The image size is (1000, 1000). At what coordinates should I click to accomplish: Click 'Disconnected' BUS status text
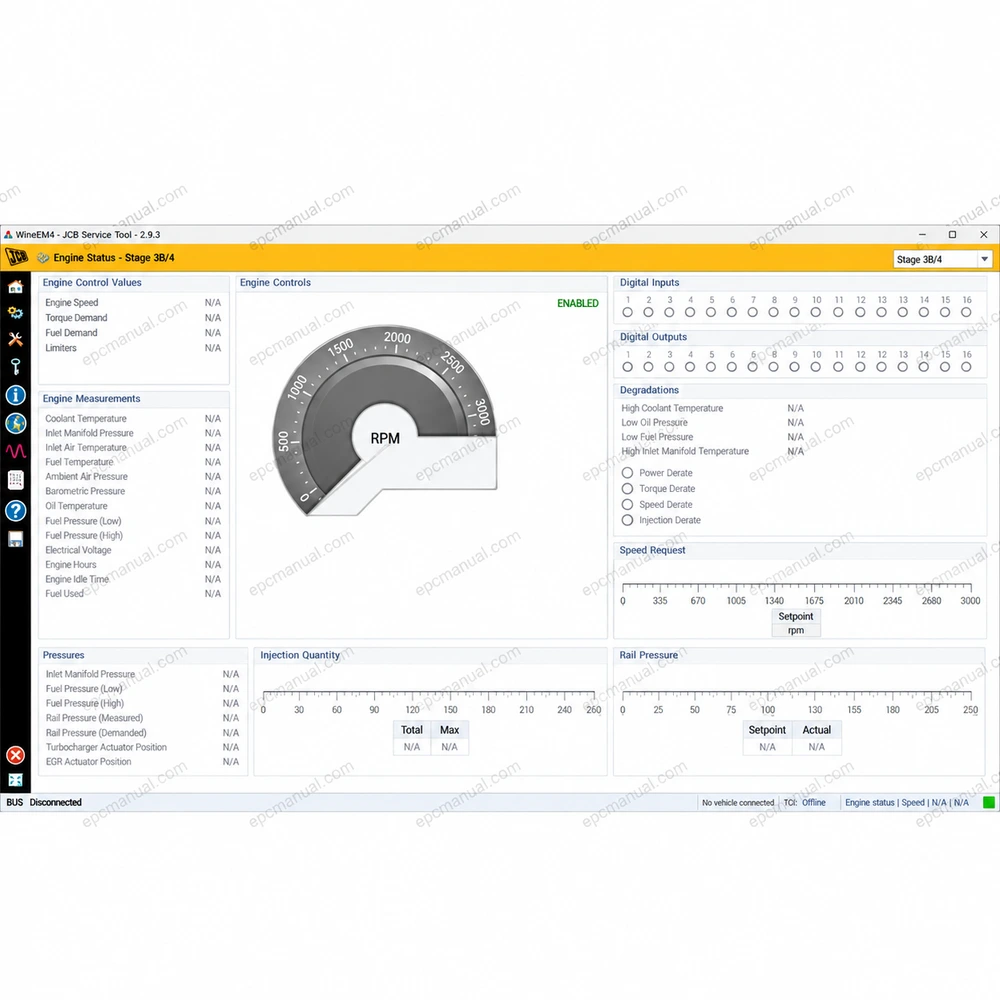pyautogui.click(x=55, y=802)
